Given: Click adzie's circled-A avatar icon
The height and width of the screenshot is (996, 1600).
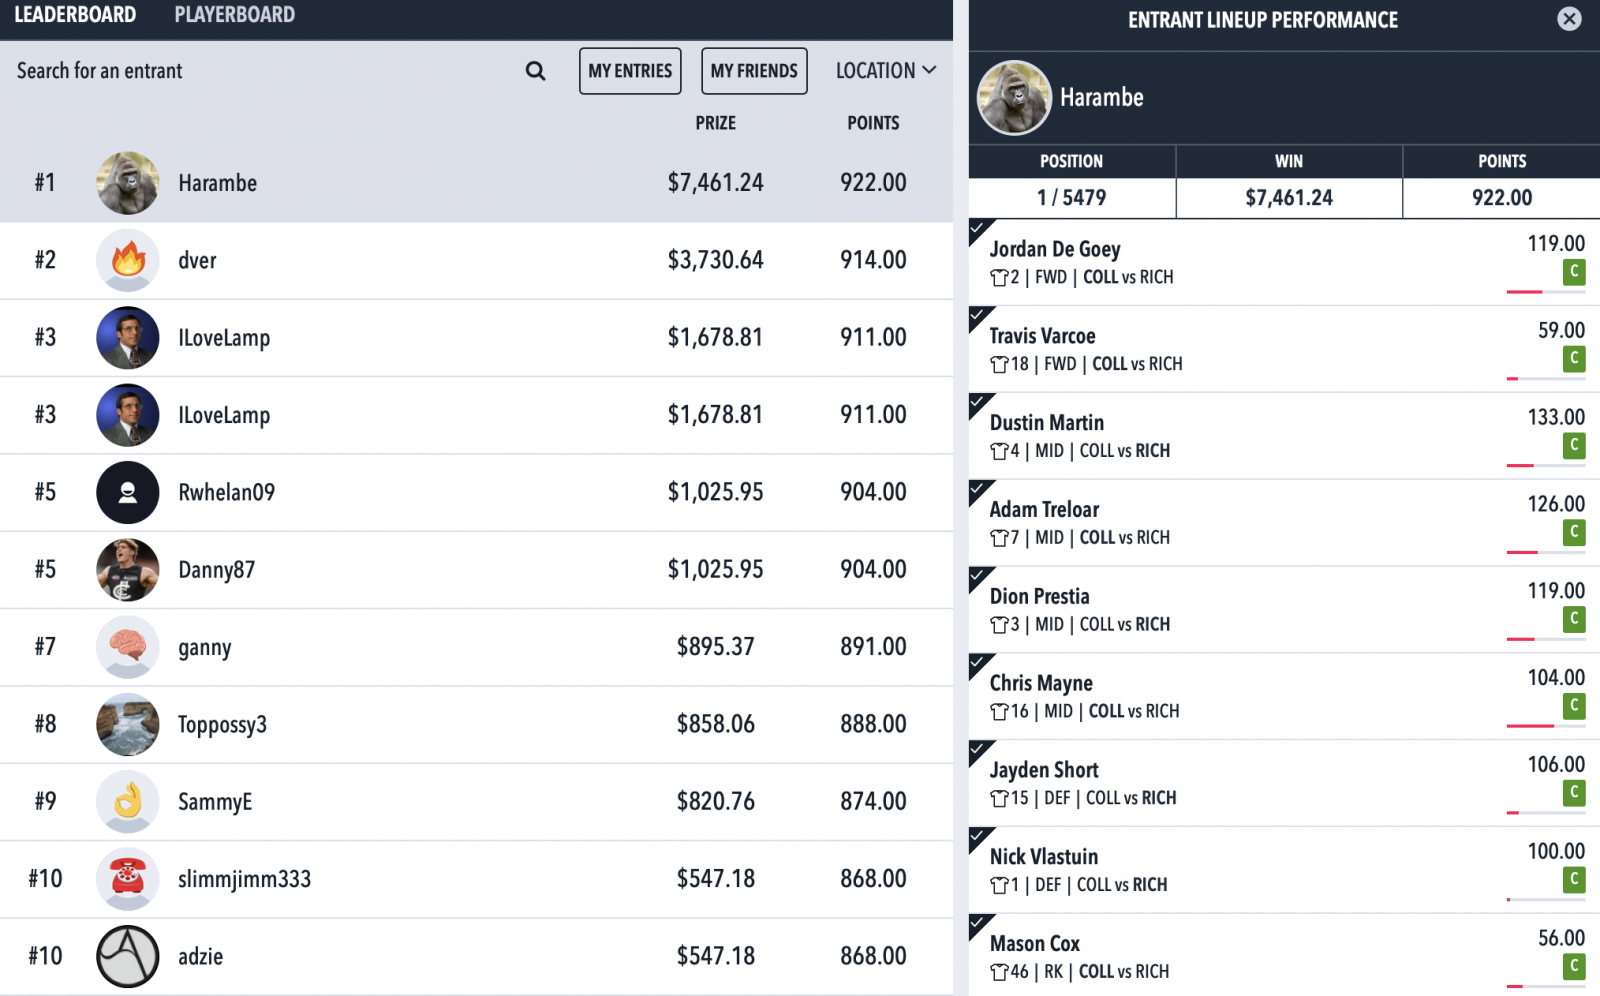Looking at the screenshot, I should click(x=128, y=956).
